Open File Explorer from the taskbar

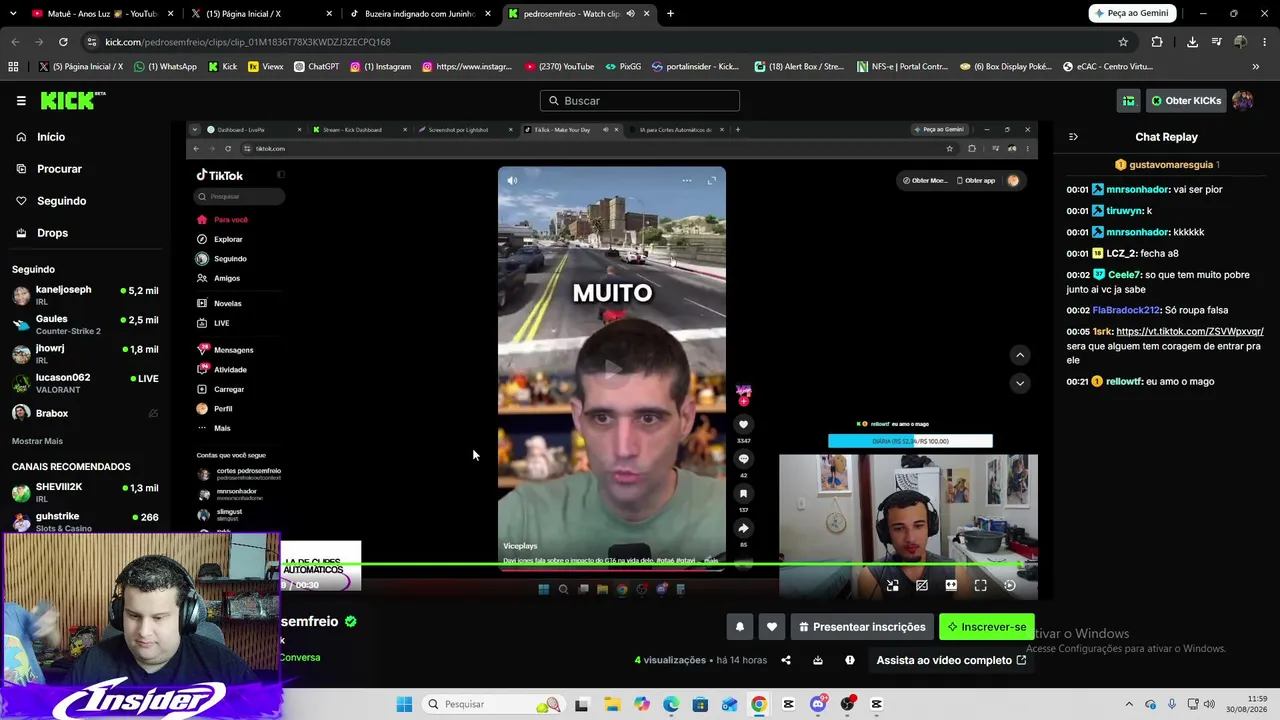[x=611, y=704]
